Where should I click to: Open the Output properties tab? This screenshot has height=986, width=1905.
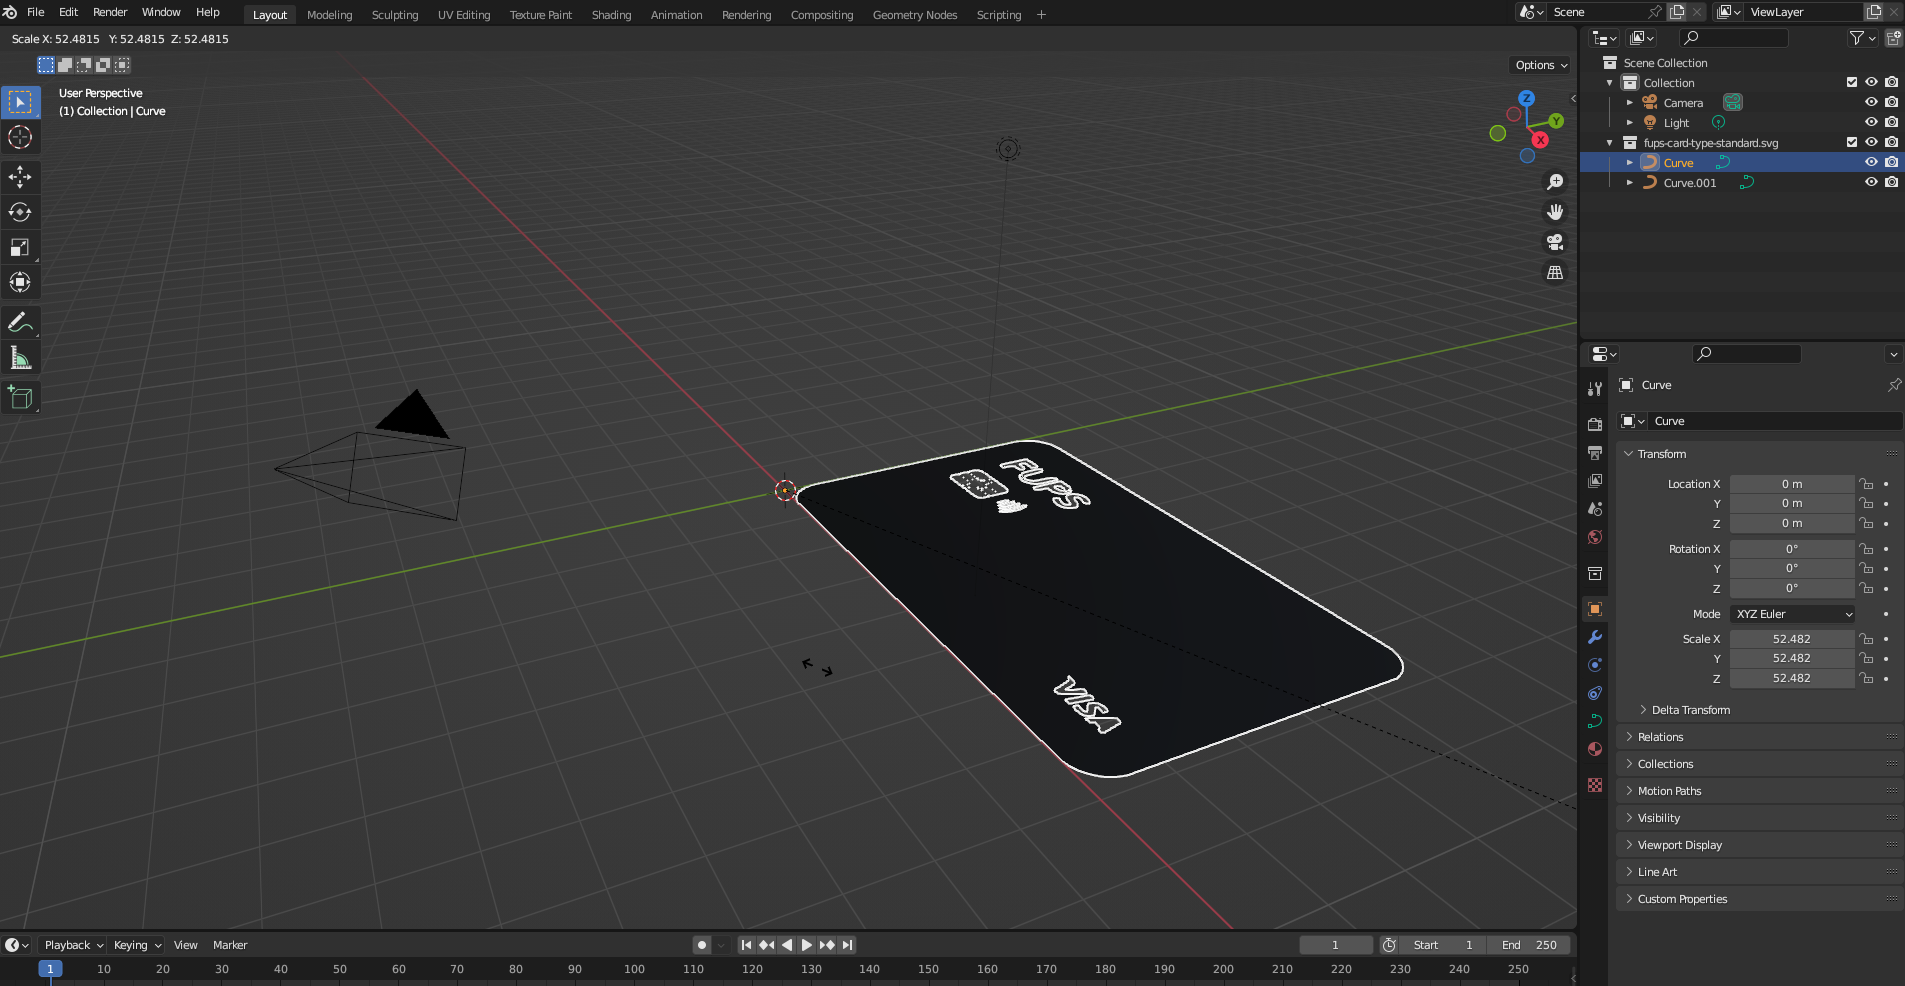[1595, 453]
